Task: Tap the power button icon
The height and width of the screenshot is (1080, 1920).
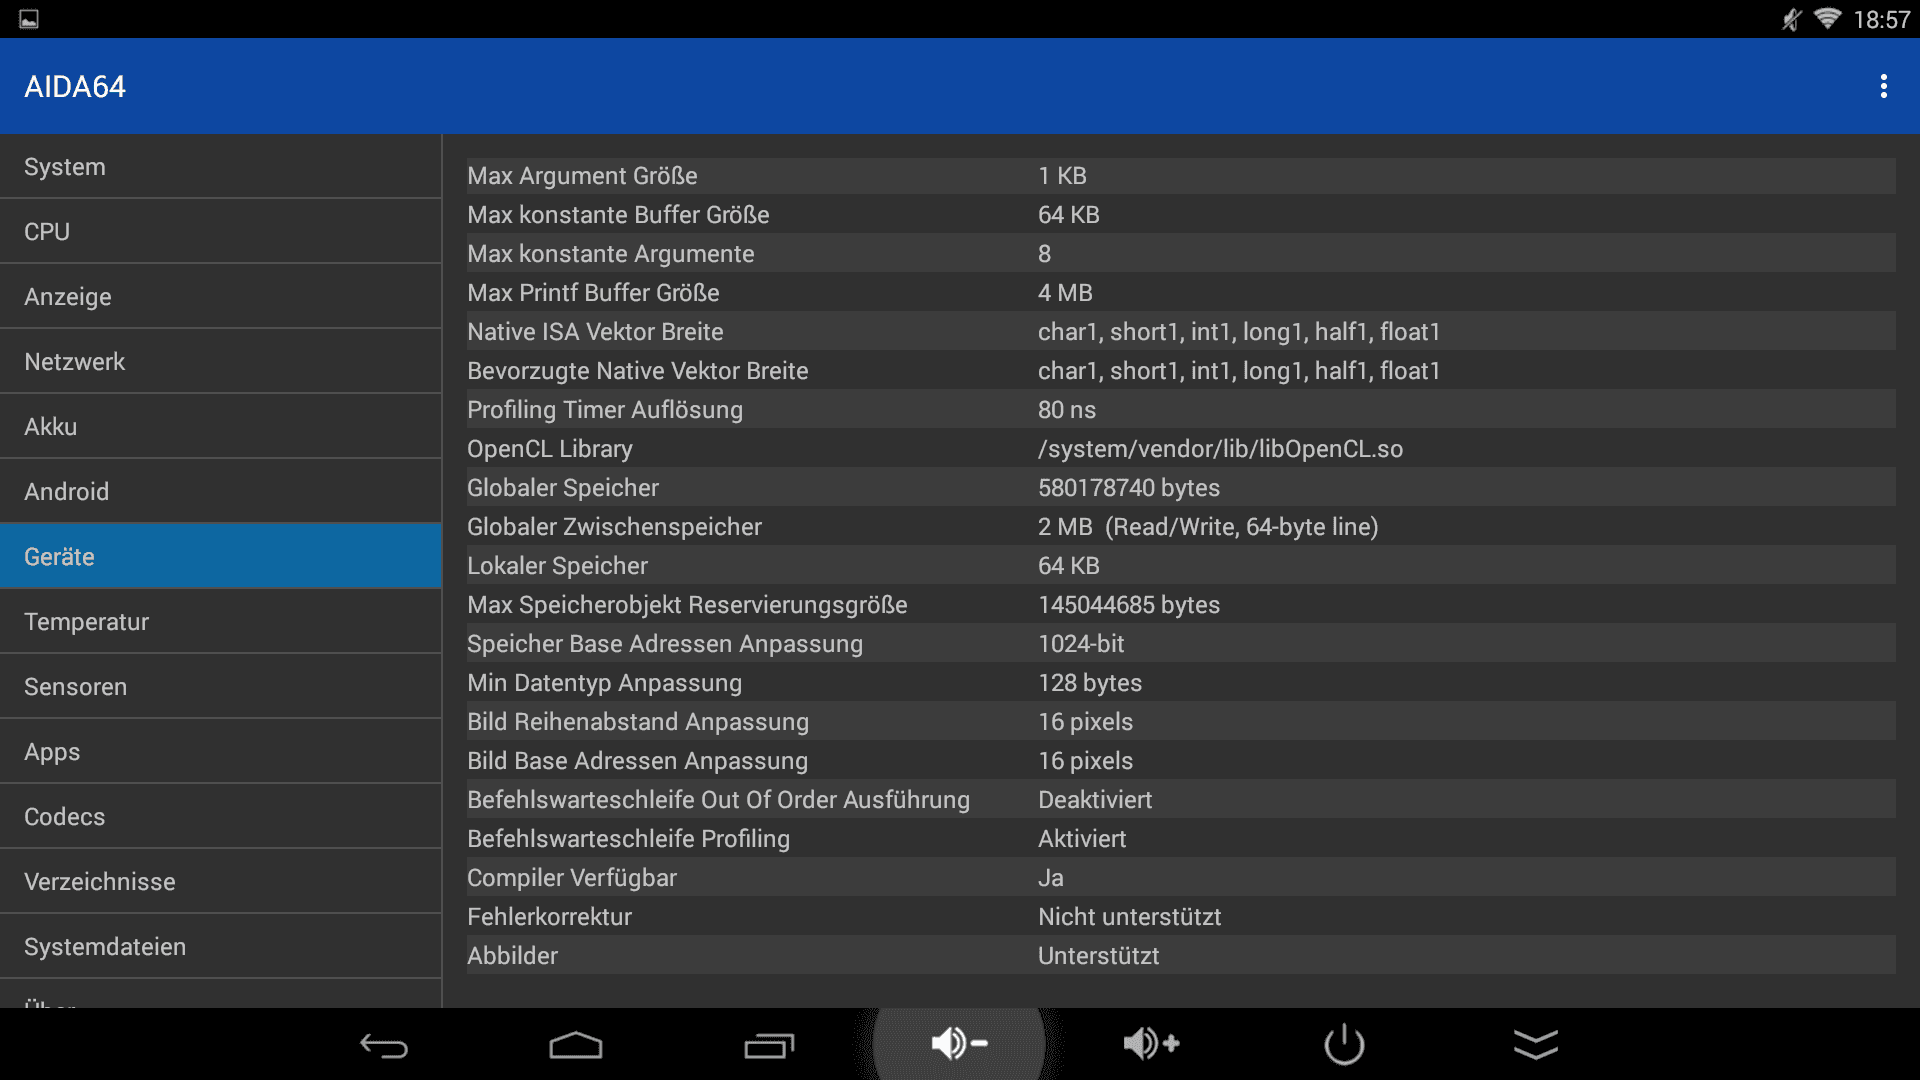Action: click(1344, 1045)
